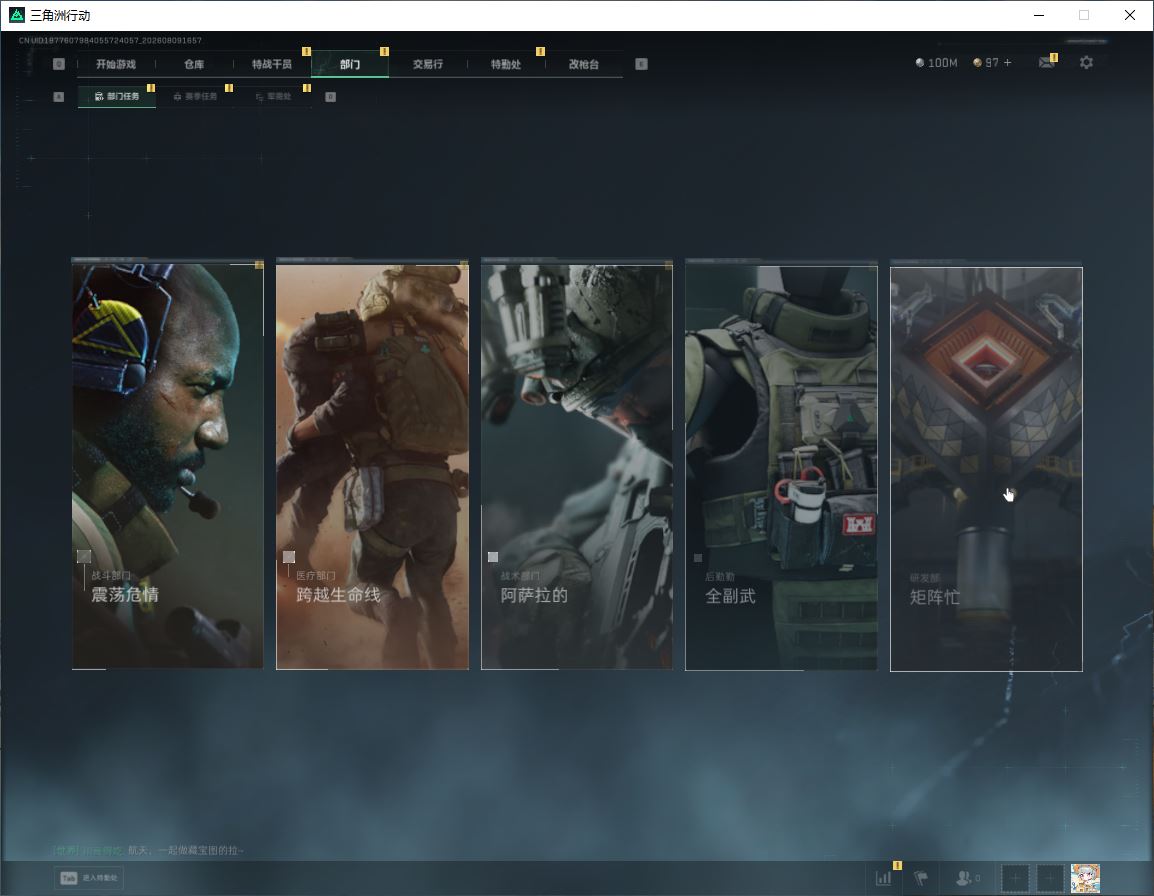The image size is (1154, 896).
Task: Click the E key hint right of 改枪台
Action: point(641,64)
